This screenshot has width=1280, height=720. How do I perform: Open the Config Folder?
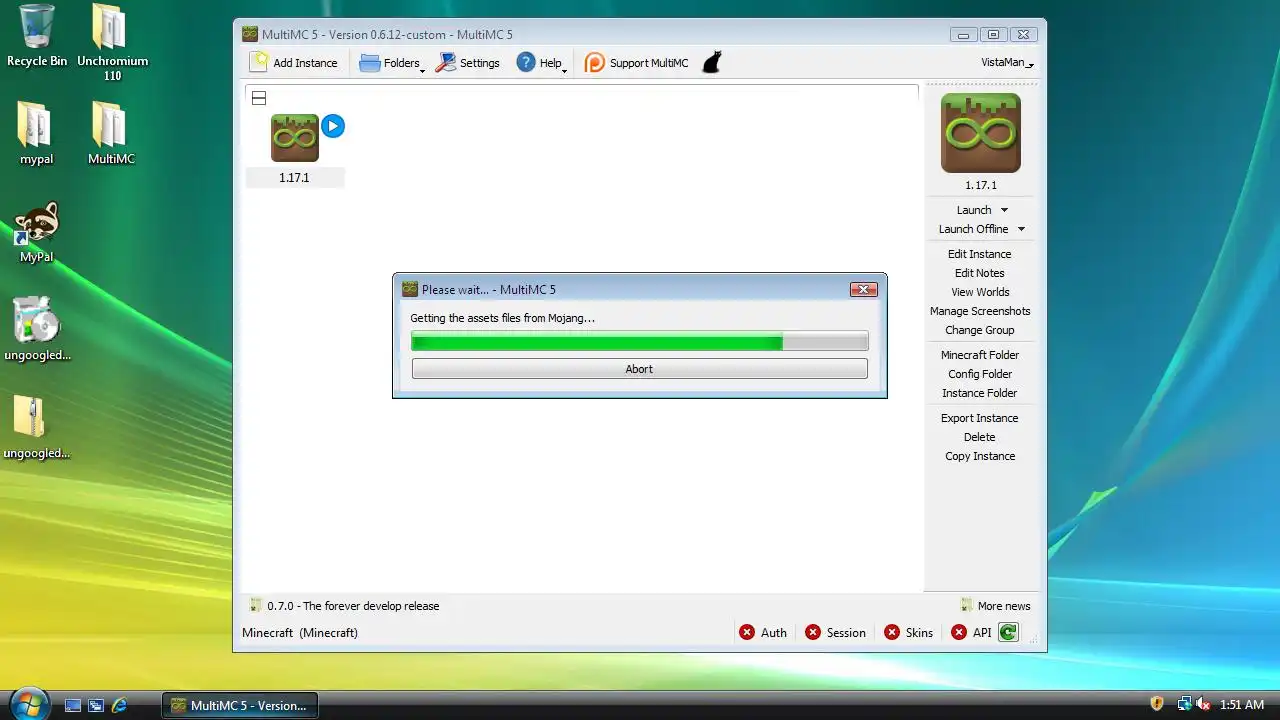click(x=980, y=374)
